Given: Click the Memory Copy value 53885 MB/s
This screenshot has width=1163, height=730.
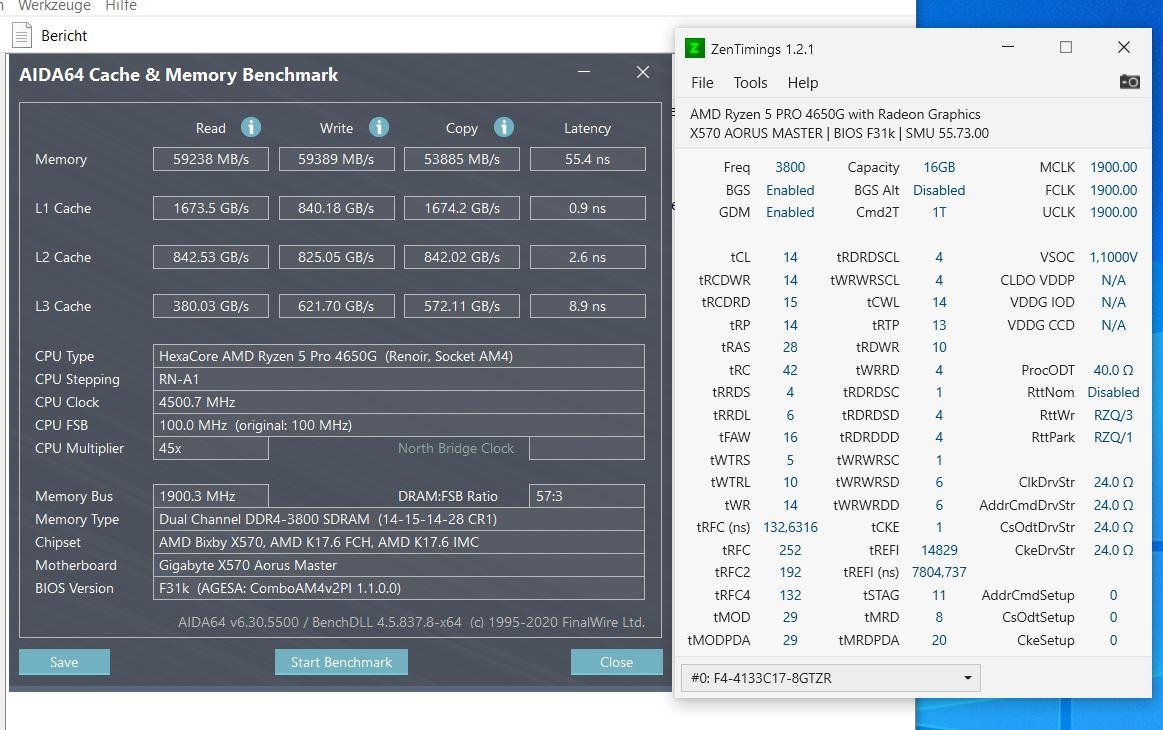Looking at the screenshot, I should tap(461, 159).
